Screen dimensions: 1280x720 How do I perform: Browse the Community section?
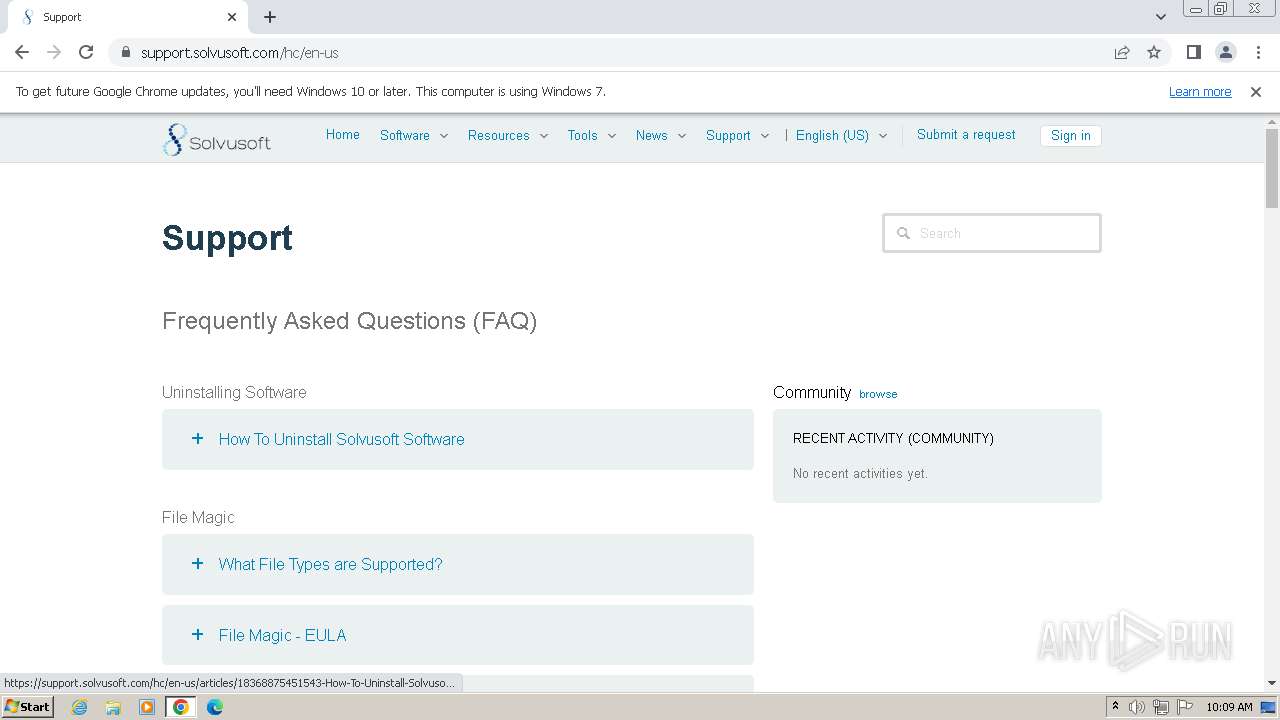point(878,394)
